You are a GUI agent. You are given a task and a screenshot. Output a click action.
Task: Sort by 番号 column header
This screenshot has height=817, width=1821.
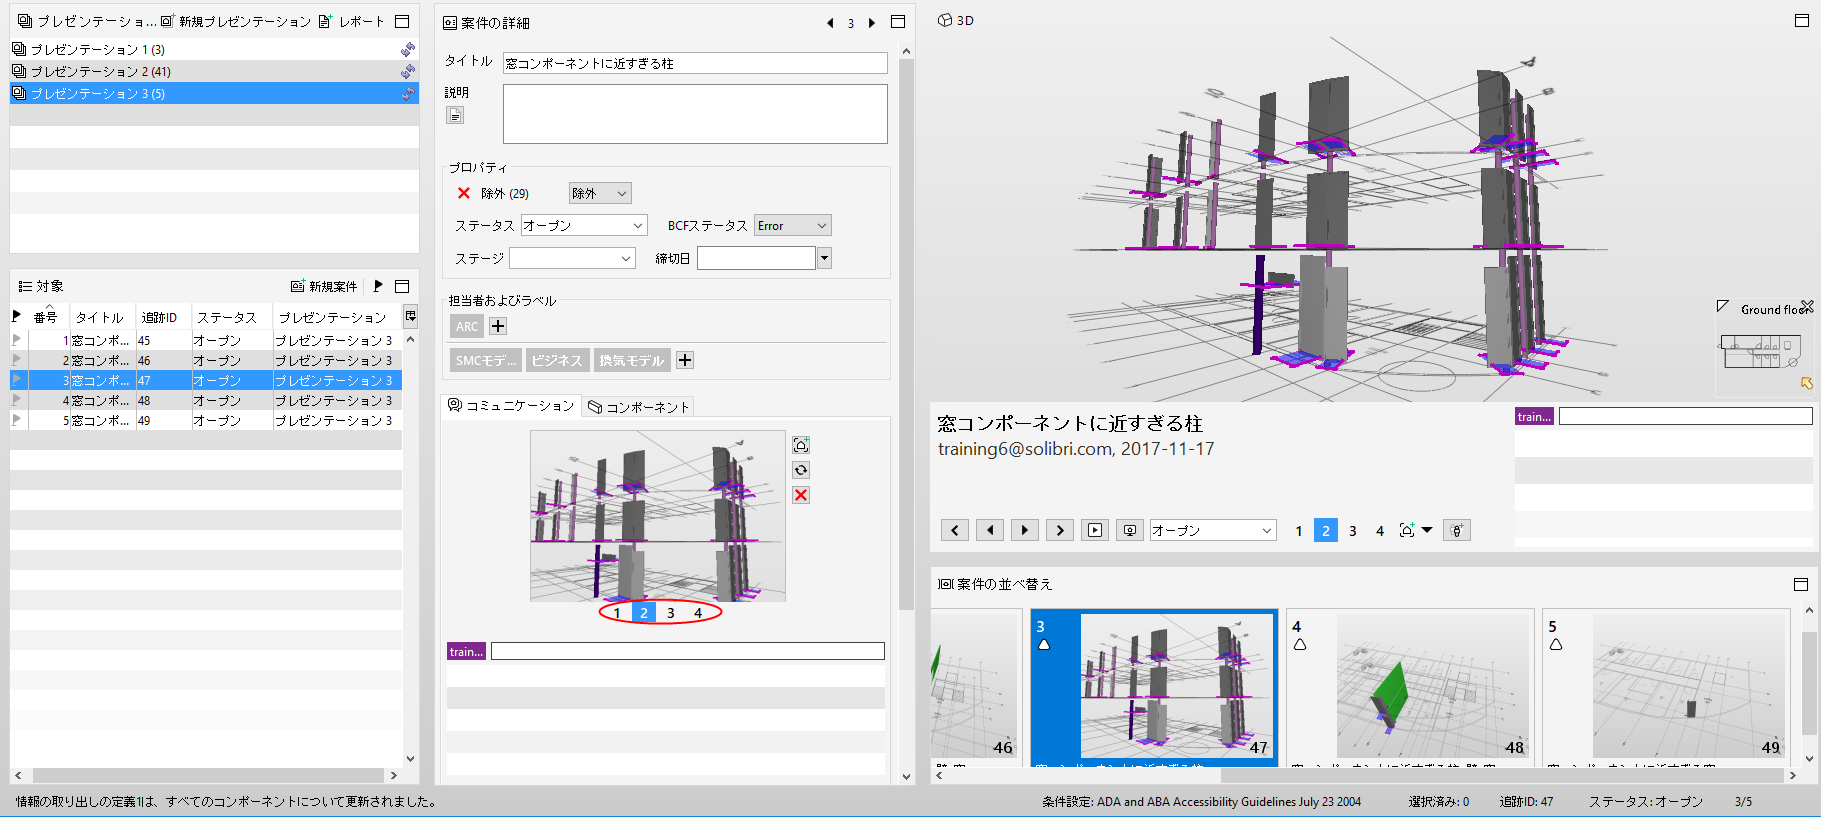click(45, 317)
